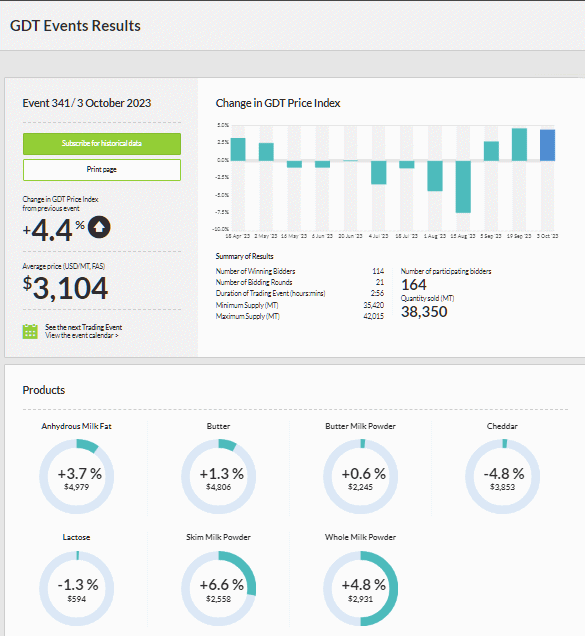Viewport: 585px width, 636px height.
Task: Click the Products section heading
Action: 44,390
